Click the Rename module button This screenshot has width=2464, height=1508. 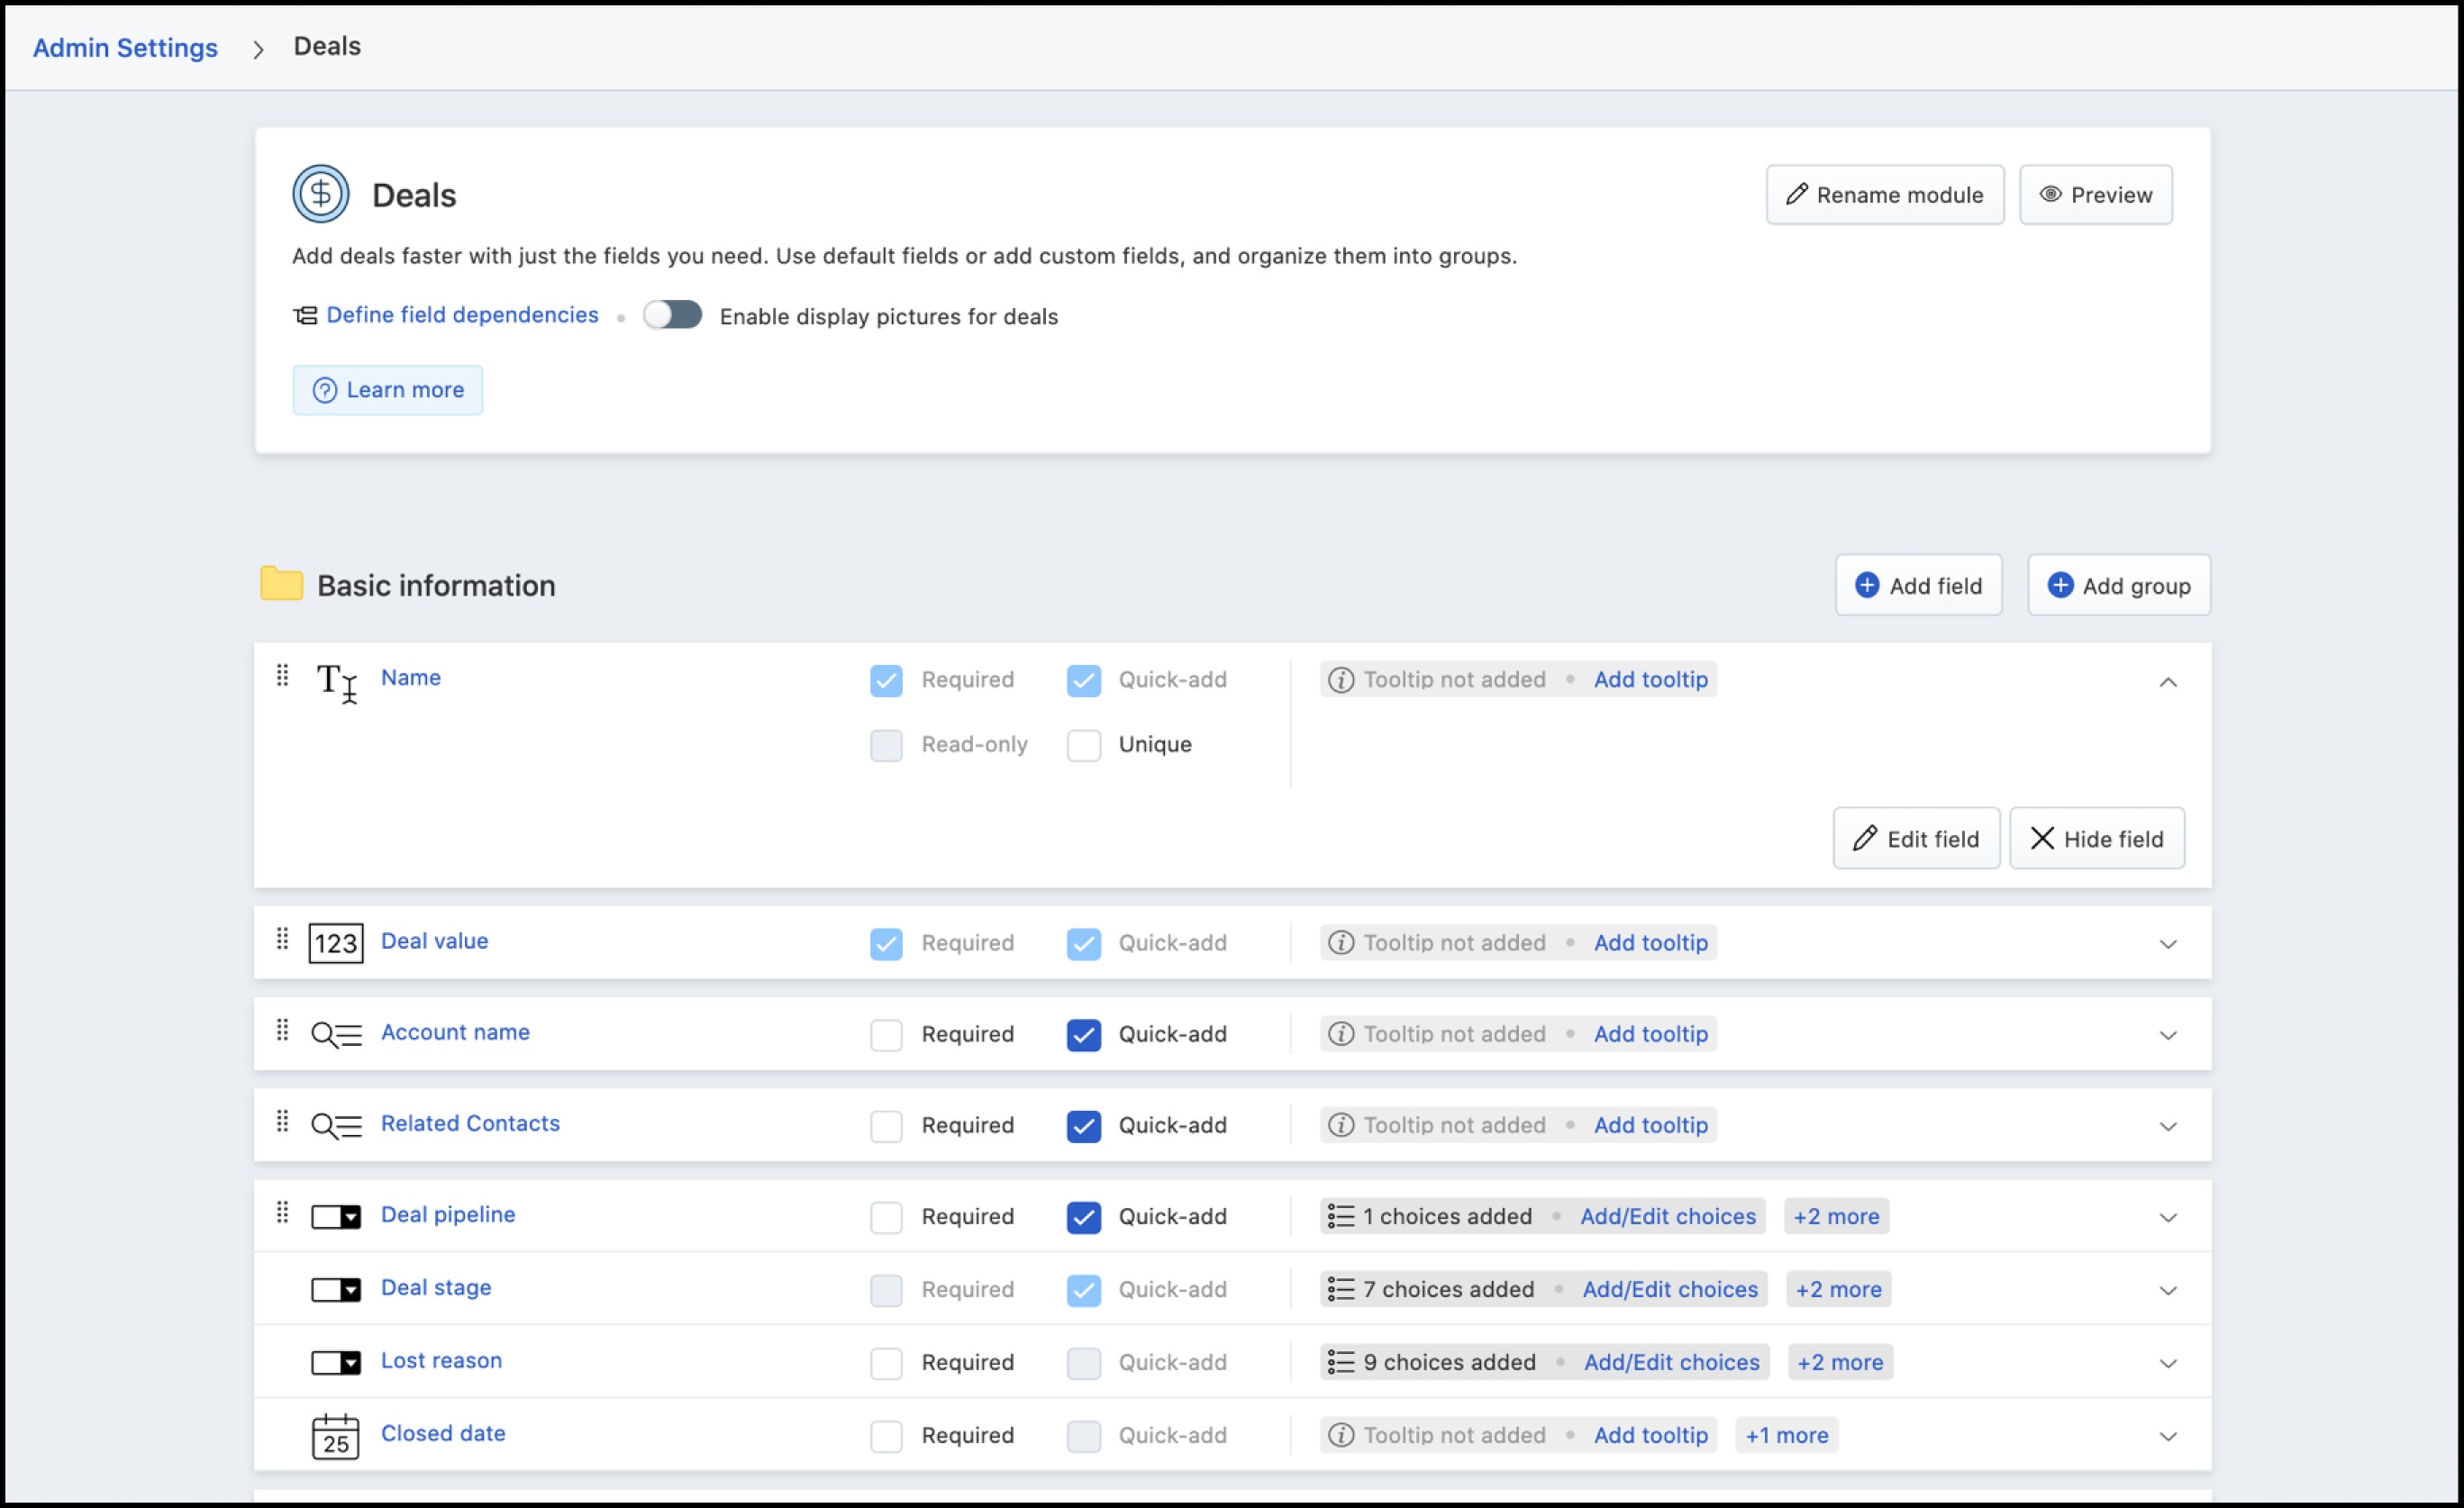tap(1884, 195)
